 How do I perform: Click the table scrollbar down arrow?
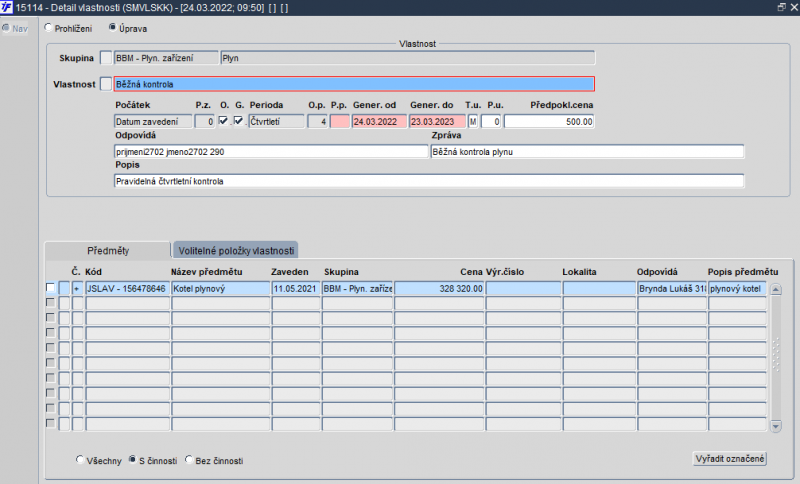pyautogui.click(x=776, y=426)
